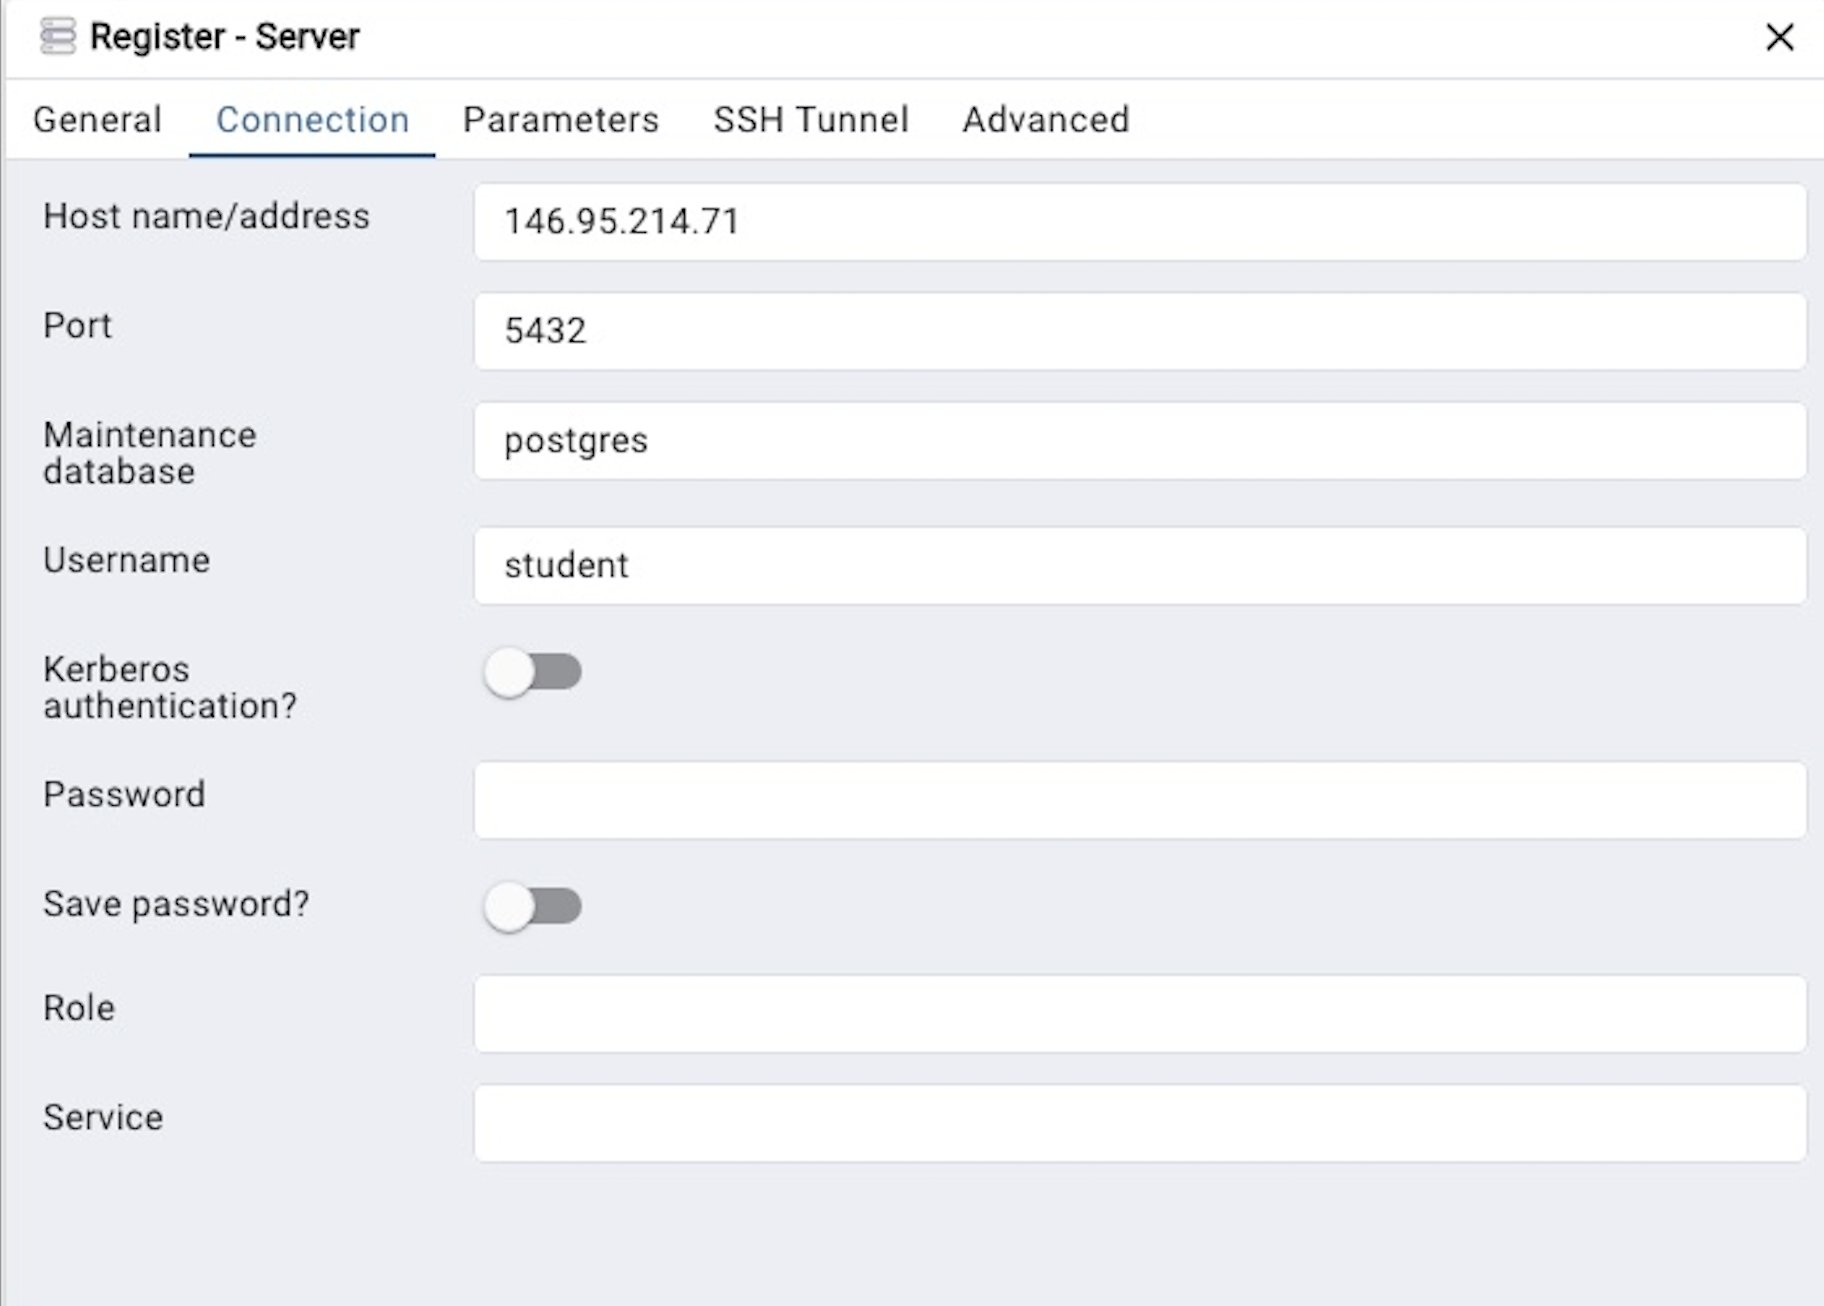This screenshot has width=1824, height=1306.
Task: Close the Register - Server dialog
Action: pos(1779,38)
